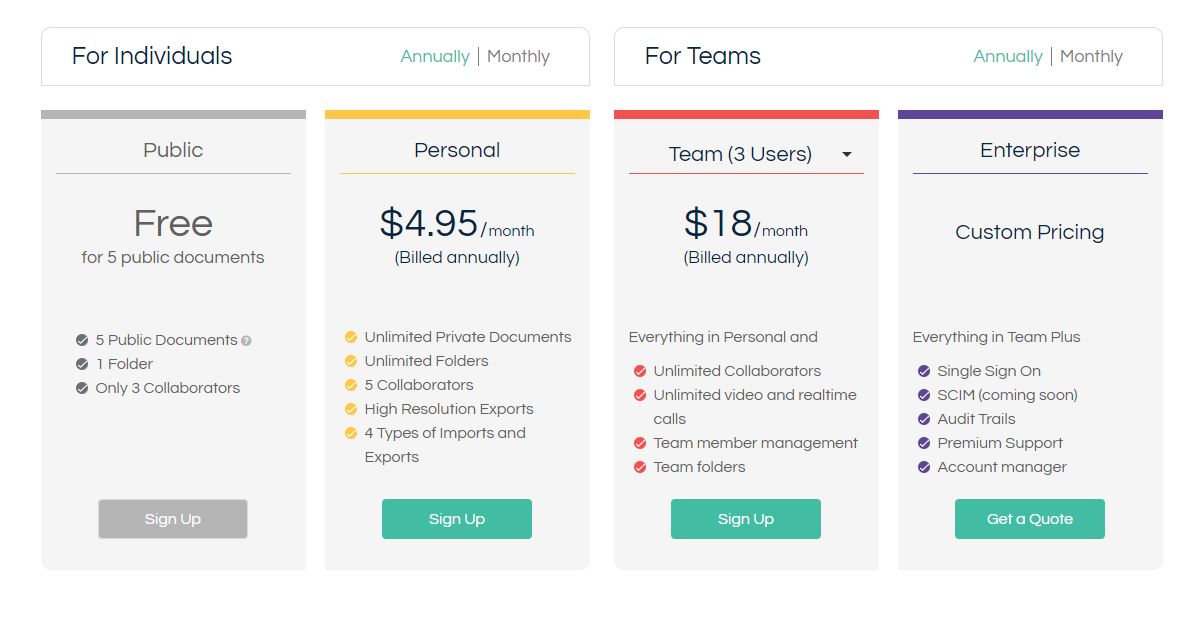This screenshot has width=1201, height=622.
Task: Open the Team (3 Users) dropdown arrow
Action: [847, 155]
